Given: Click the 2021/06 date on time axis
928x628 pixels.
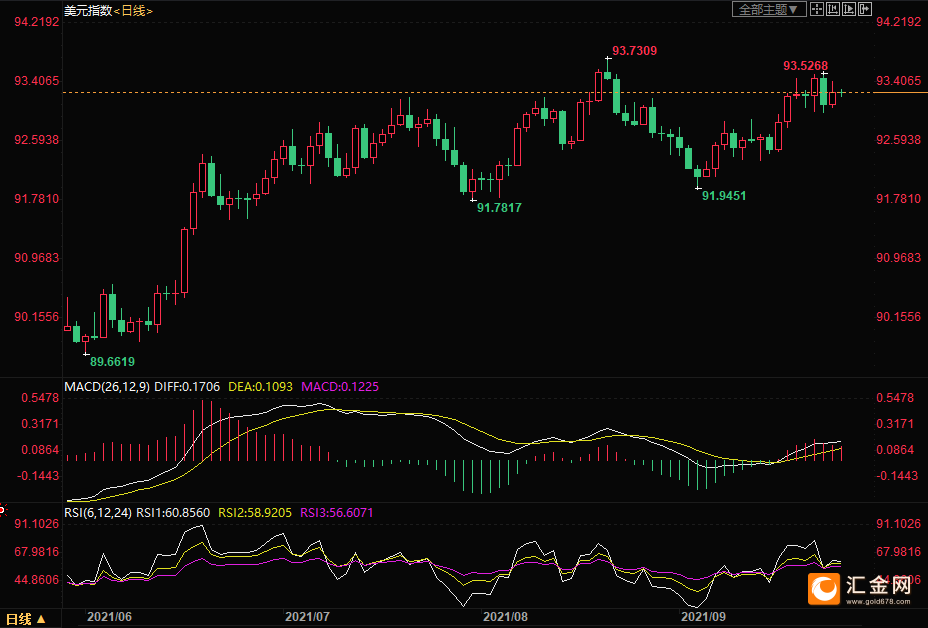Looking at the screenshot, I should coord(109,617).
